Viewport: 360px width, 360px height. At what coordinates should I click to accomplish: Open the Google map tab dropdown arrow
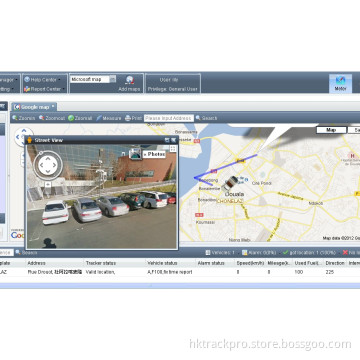pyautogui.click(x=53, y=107)
